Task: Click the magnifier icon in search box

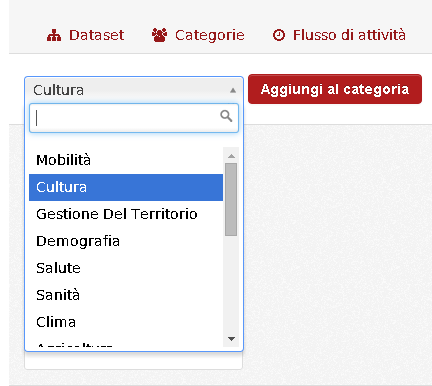Action: tap(226, 116)
